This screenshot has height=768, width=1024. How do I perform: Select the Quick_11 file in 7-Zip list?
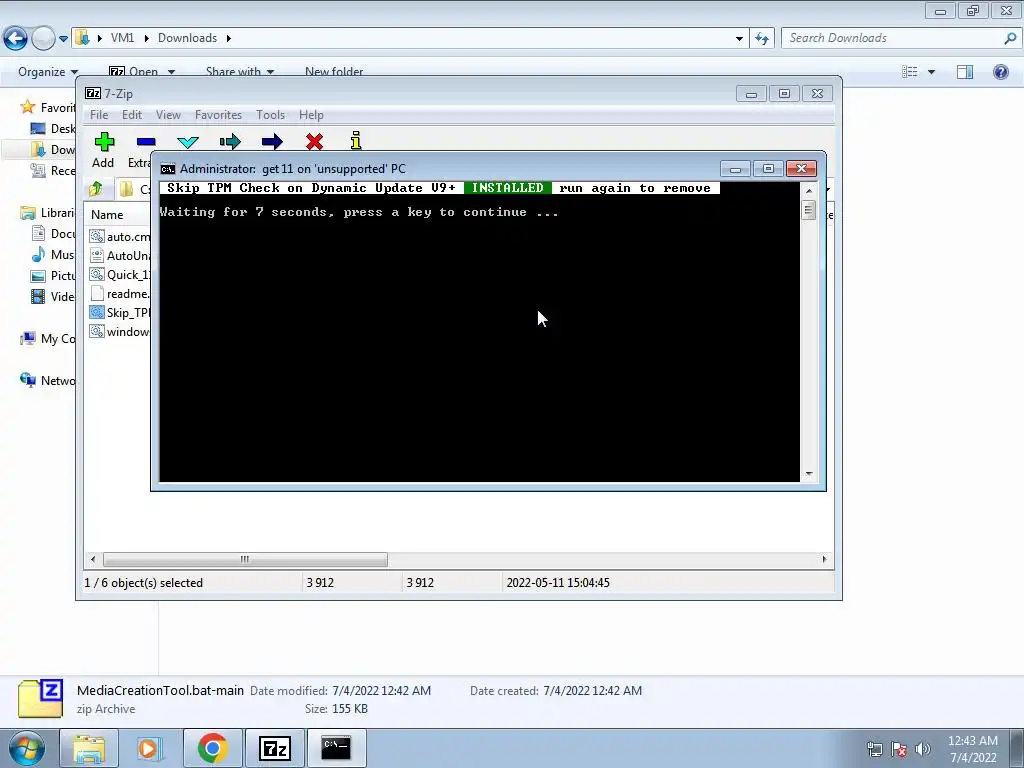[120, 274]
